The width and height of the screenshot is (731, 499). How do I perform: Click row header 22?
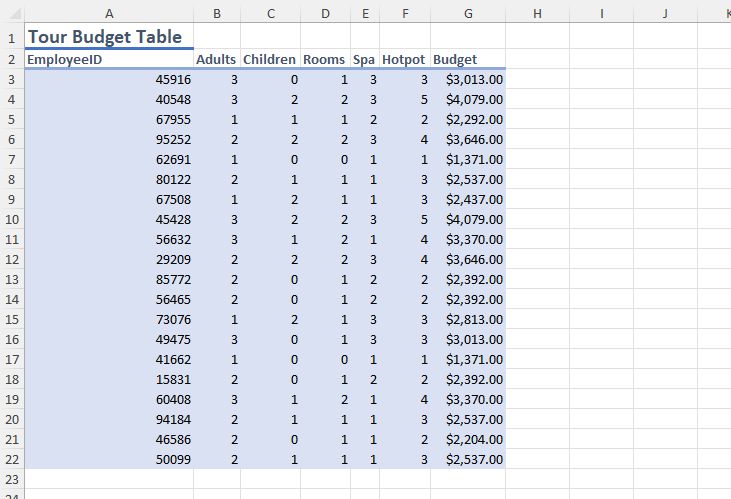11,459
